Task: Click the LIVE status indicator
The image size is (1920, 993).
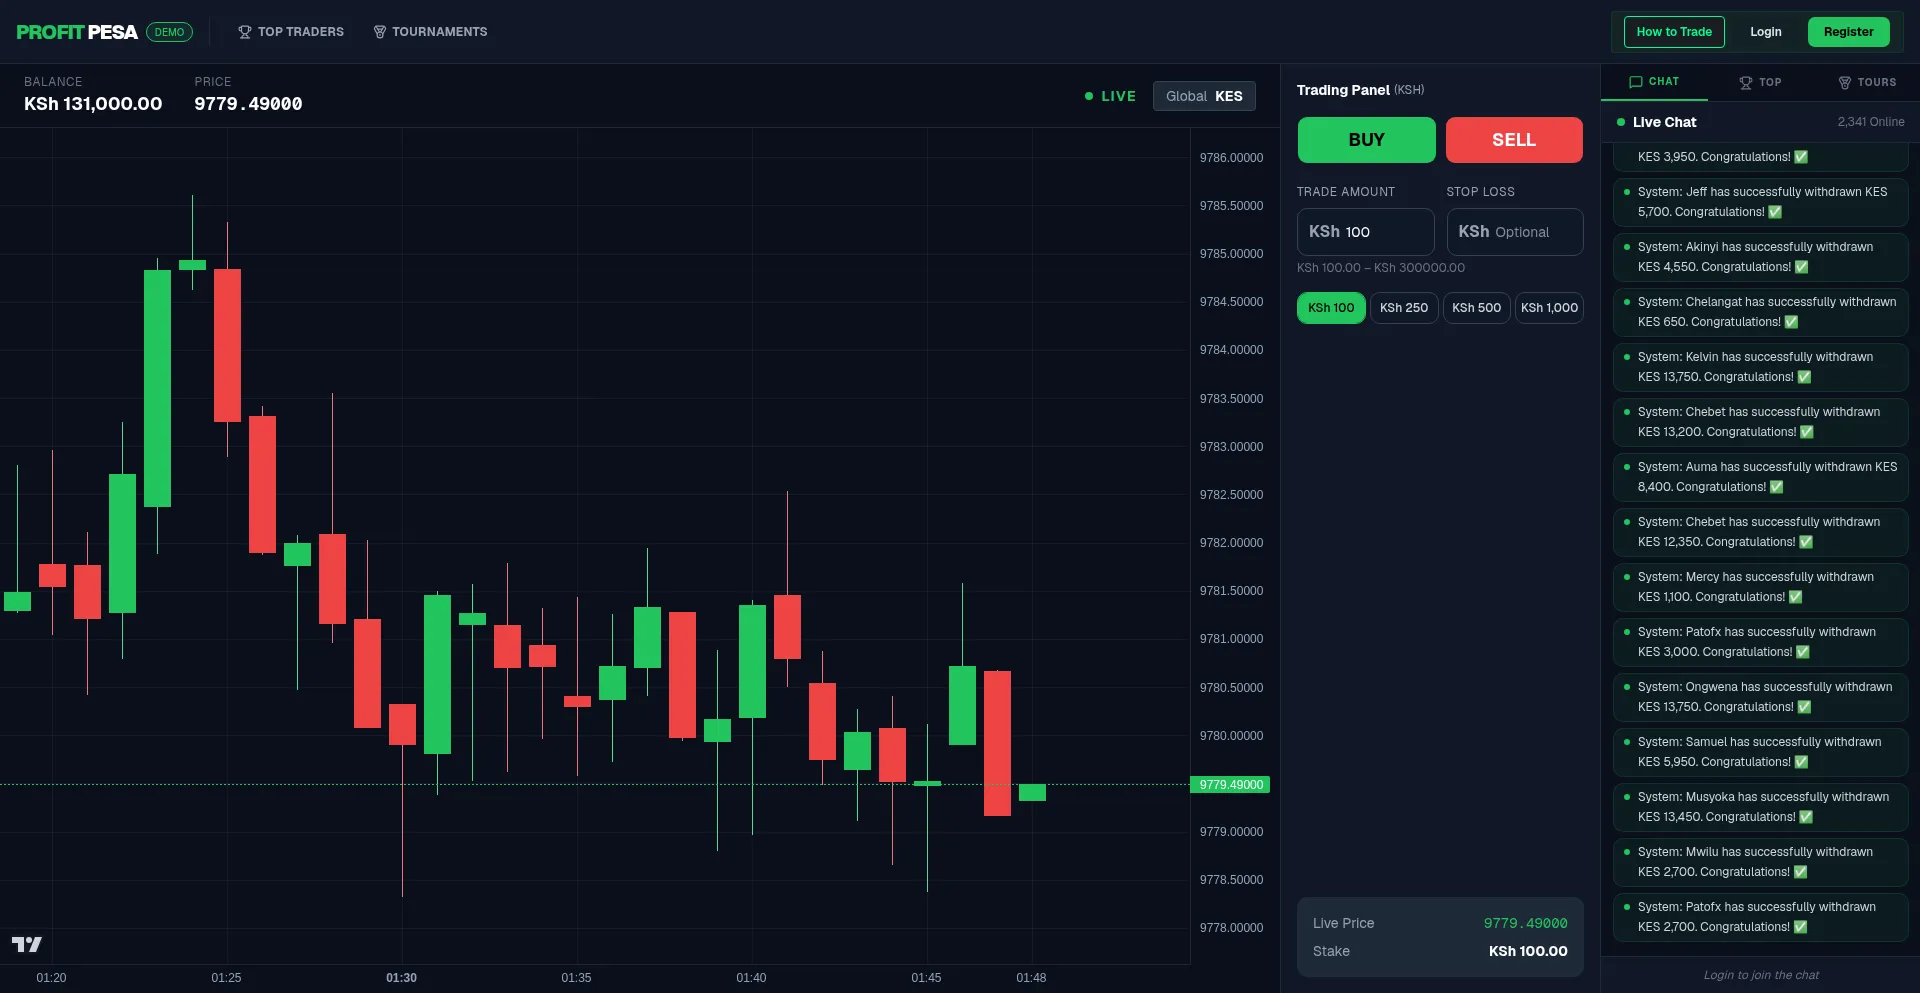Action: tap(1110, 96)
